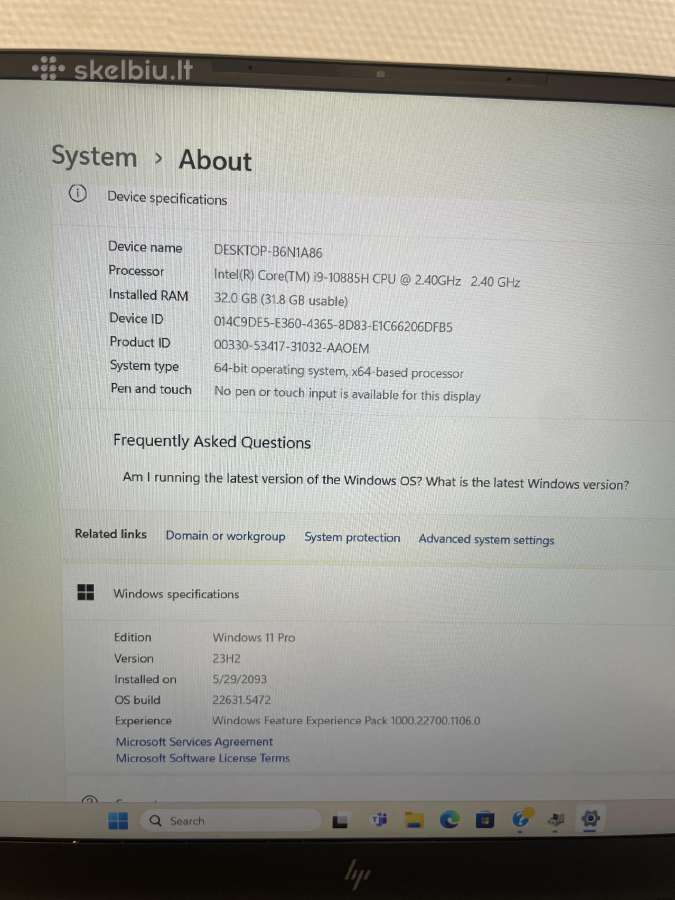
Task: Click the System type label
Action: (x=145, y=366)
